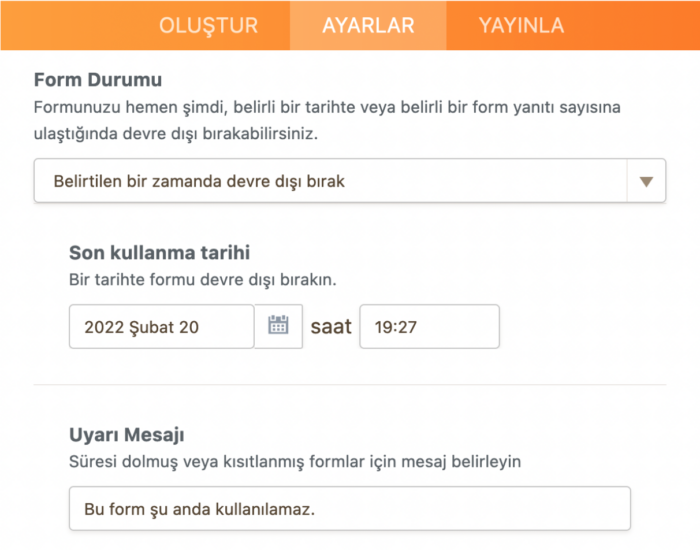Open the 'Belirtilen bir zamanda devre dışı bırak' combo box

[x=330, y=181]
